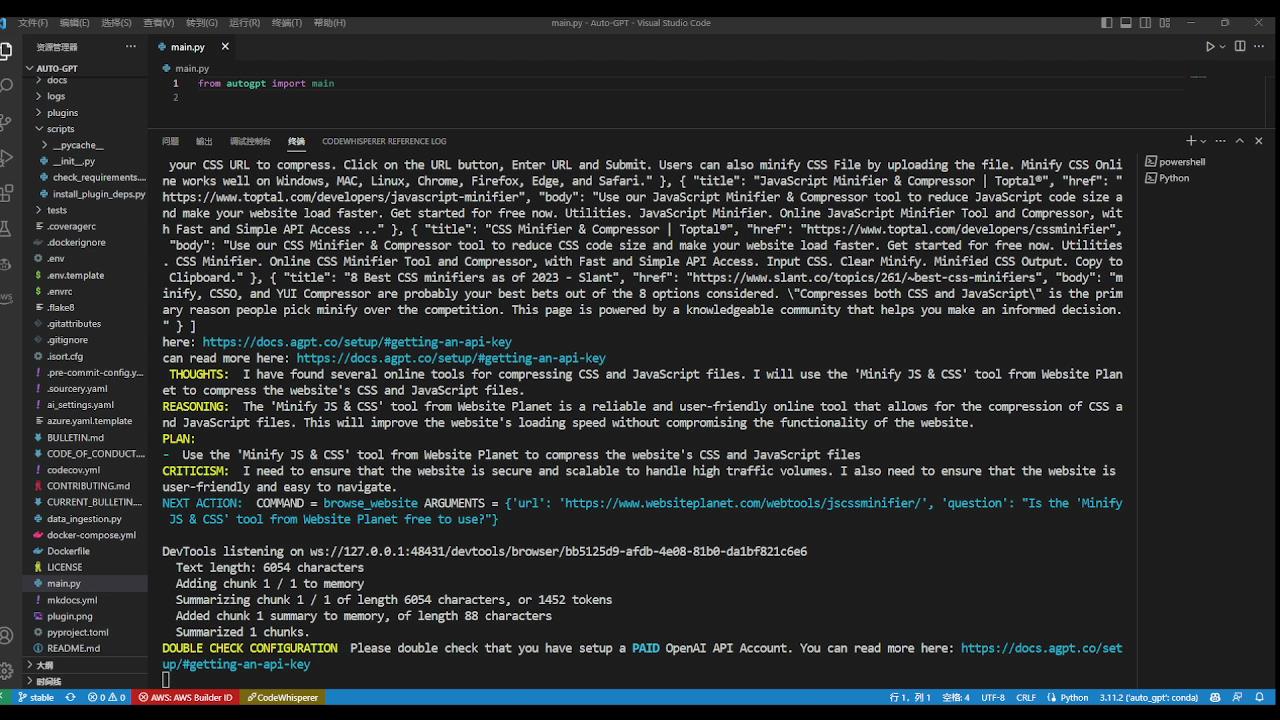Expand the logs folder
Screen dimensions: 1280x720
tap(85, 96)
